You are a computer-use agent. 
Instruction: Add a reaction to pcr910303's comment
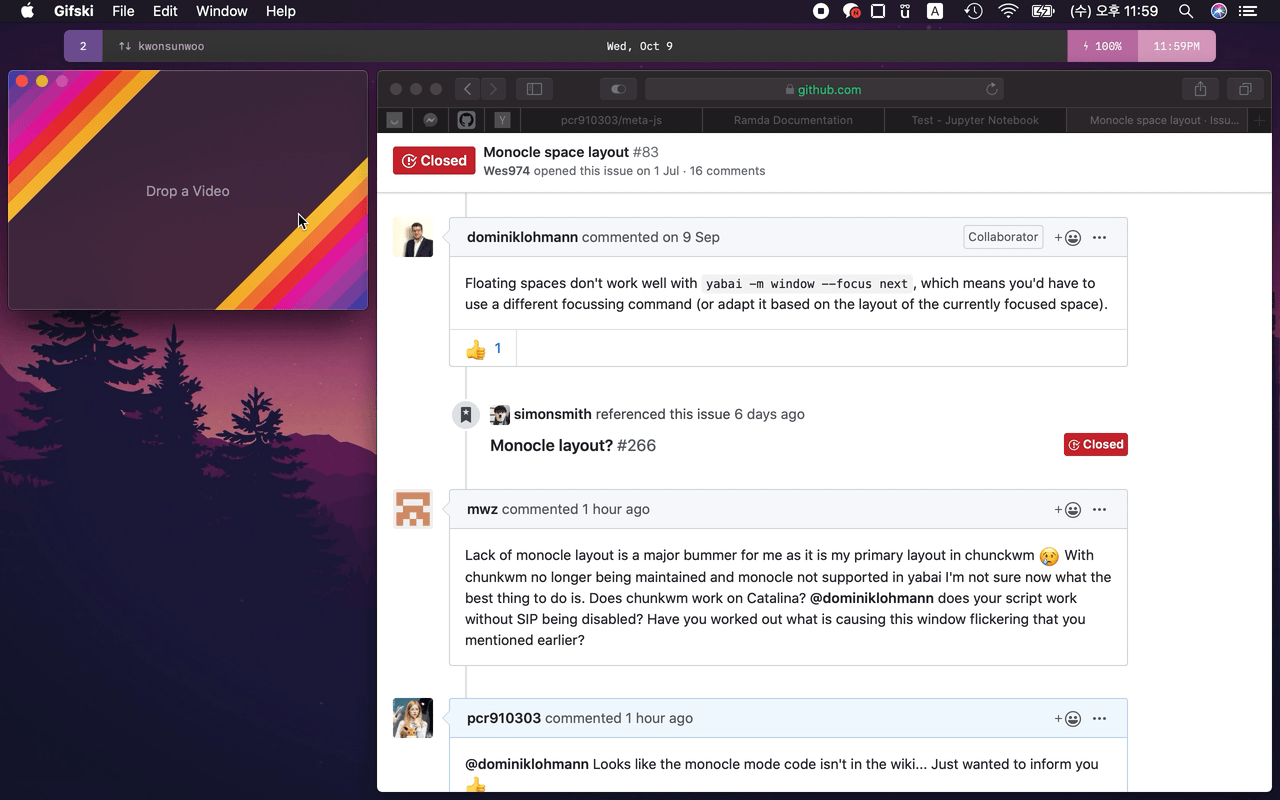click(x=1068, y=718)
